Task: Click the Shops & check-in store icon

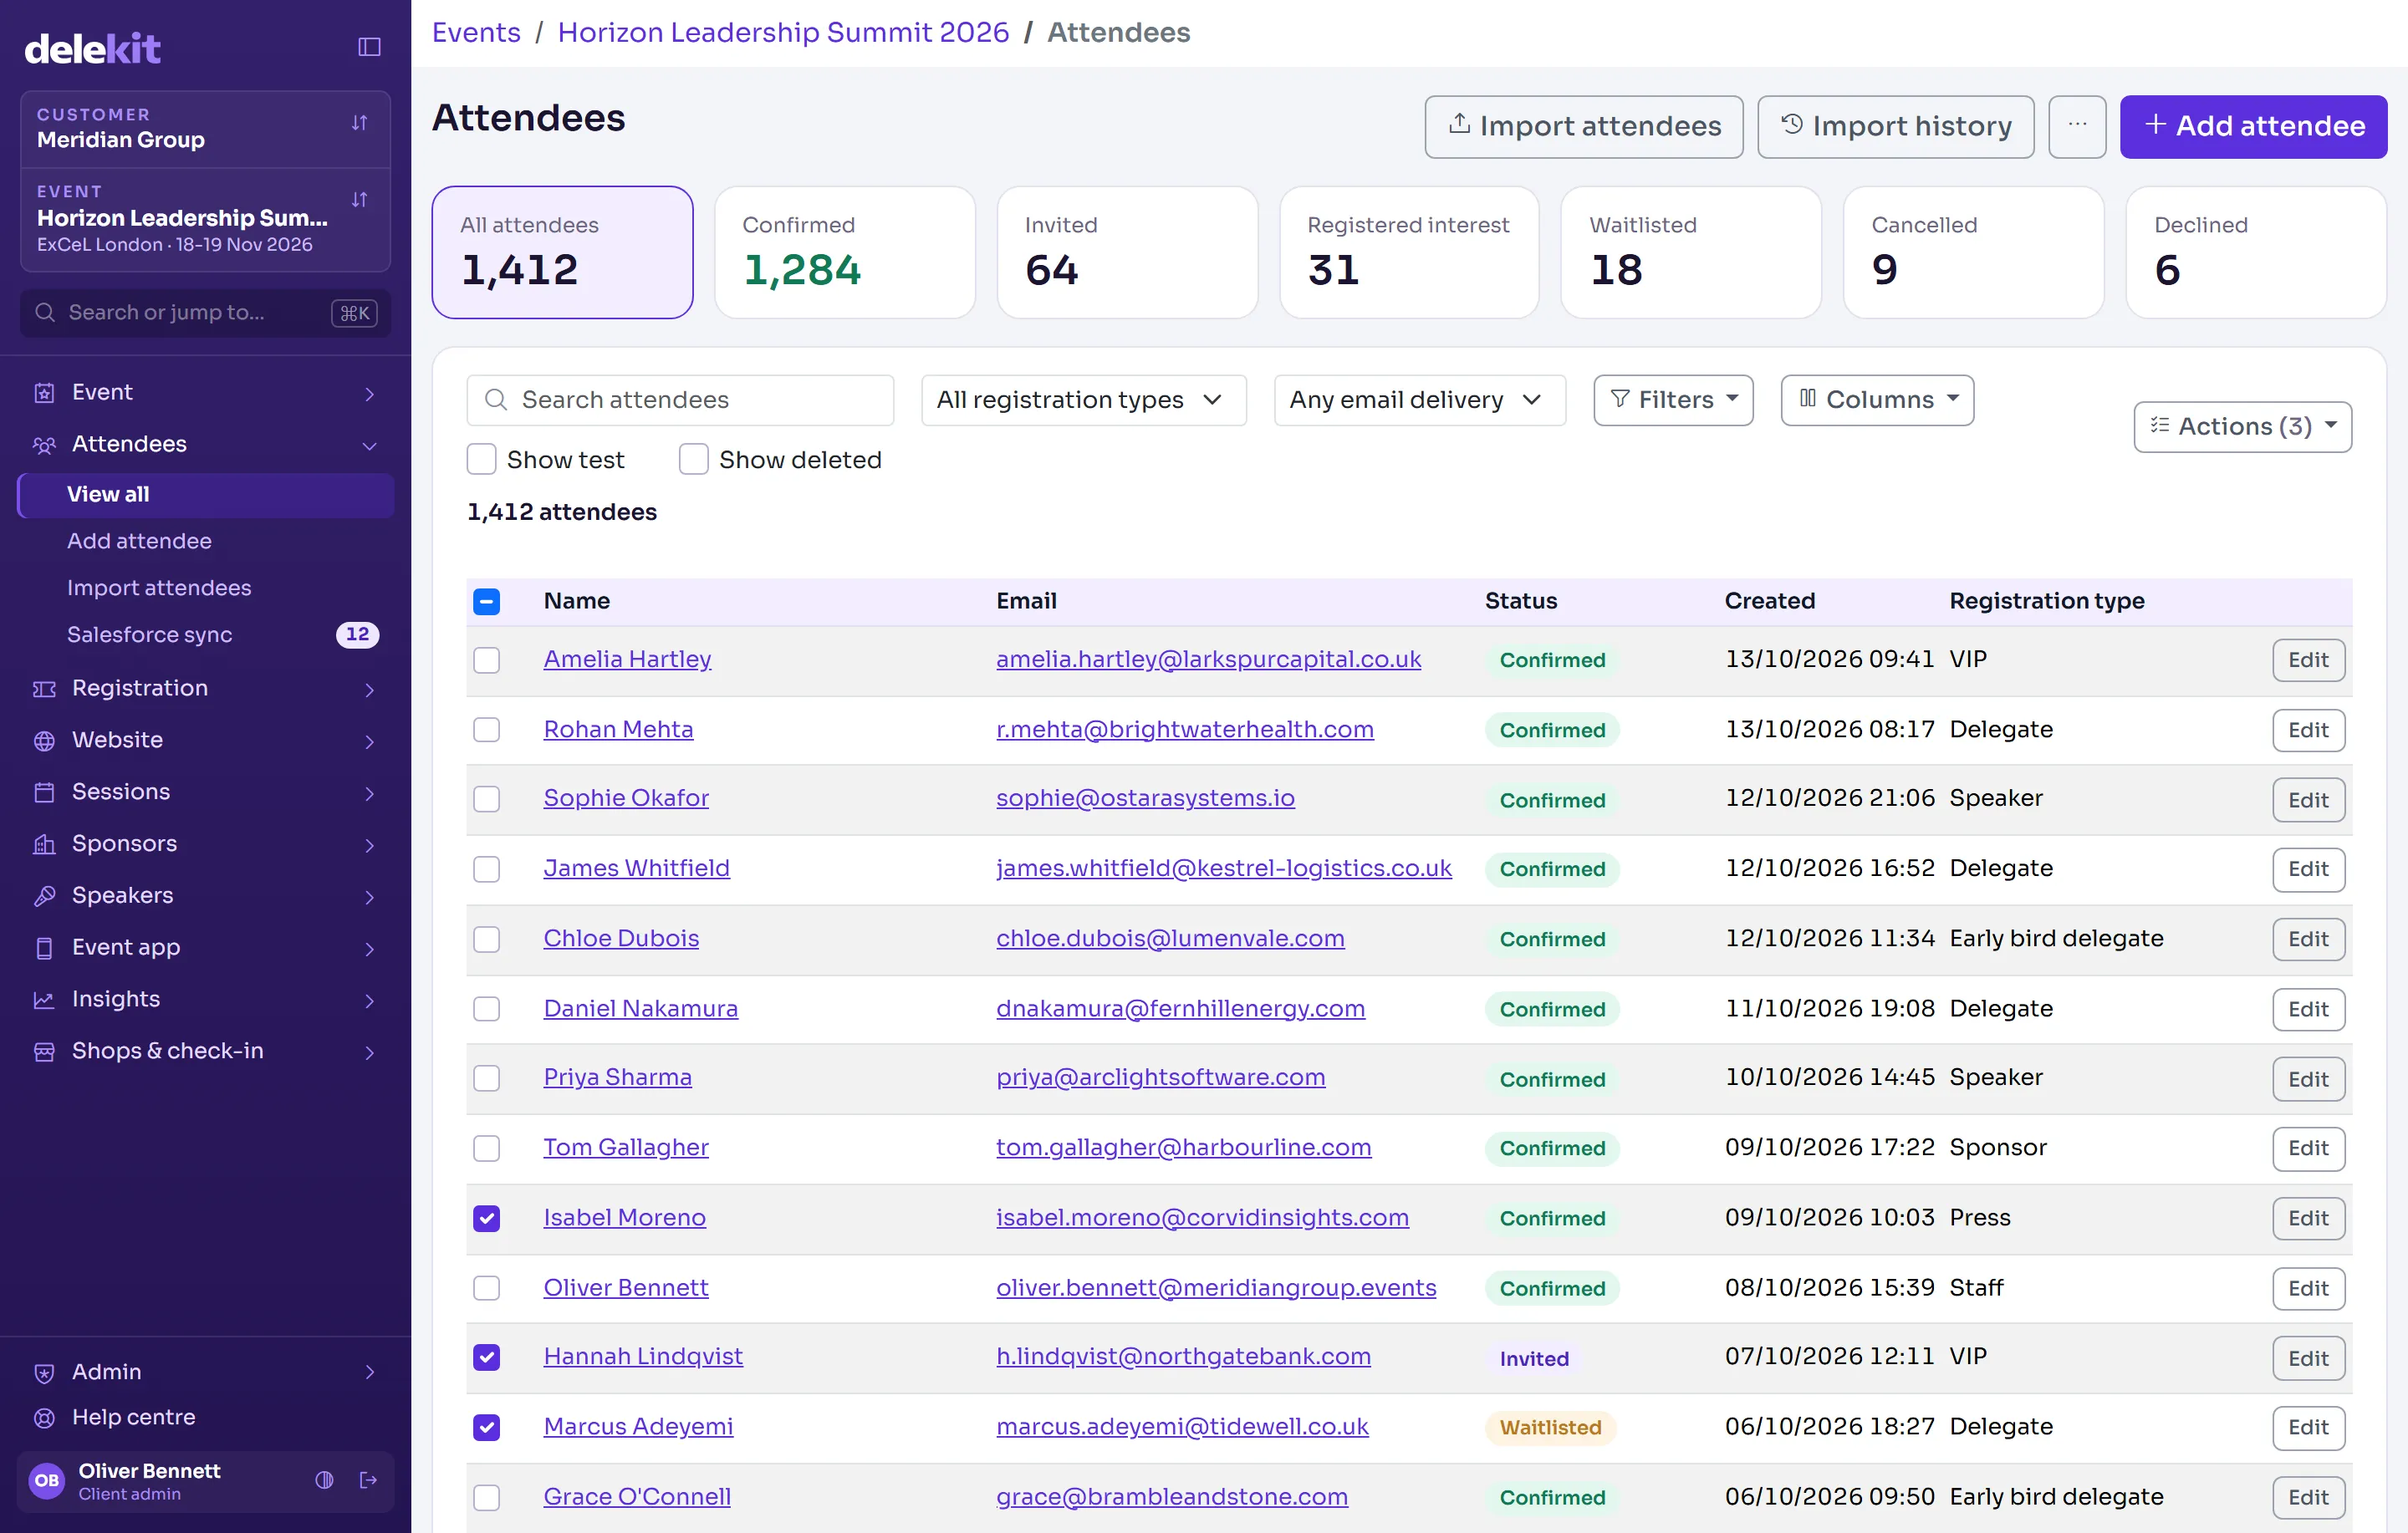Action: [x=44, y=1052]
